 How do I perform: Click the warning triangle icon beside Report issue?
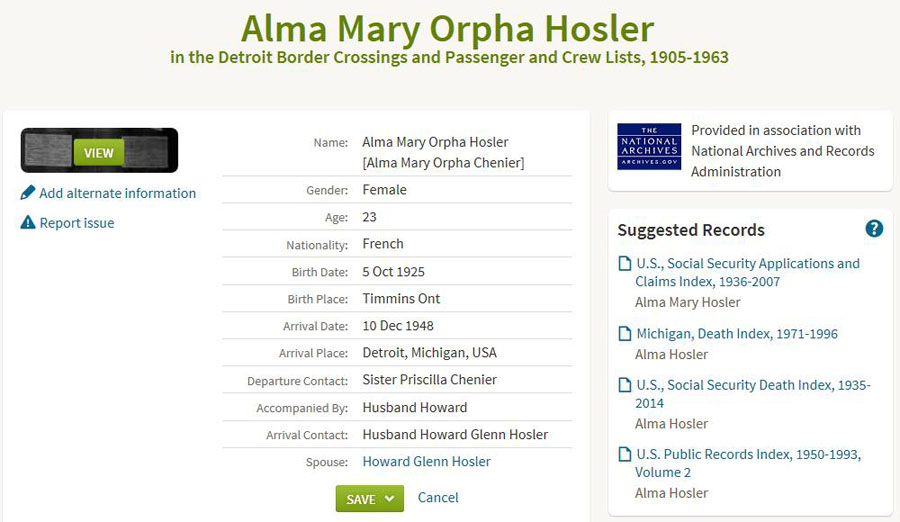coord(28,223)
